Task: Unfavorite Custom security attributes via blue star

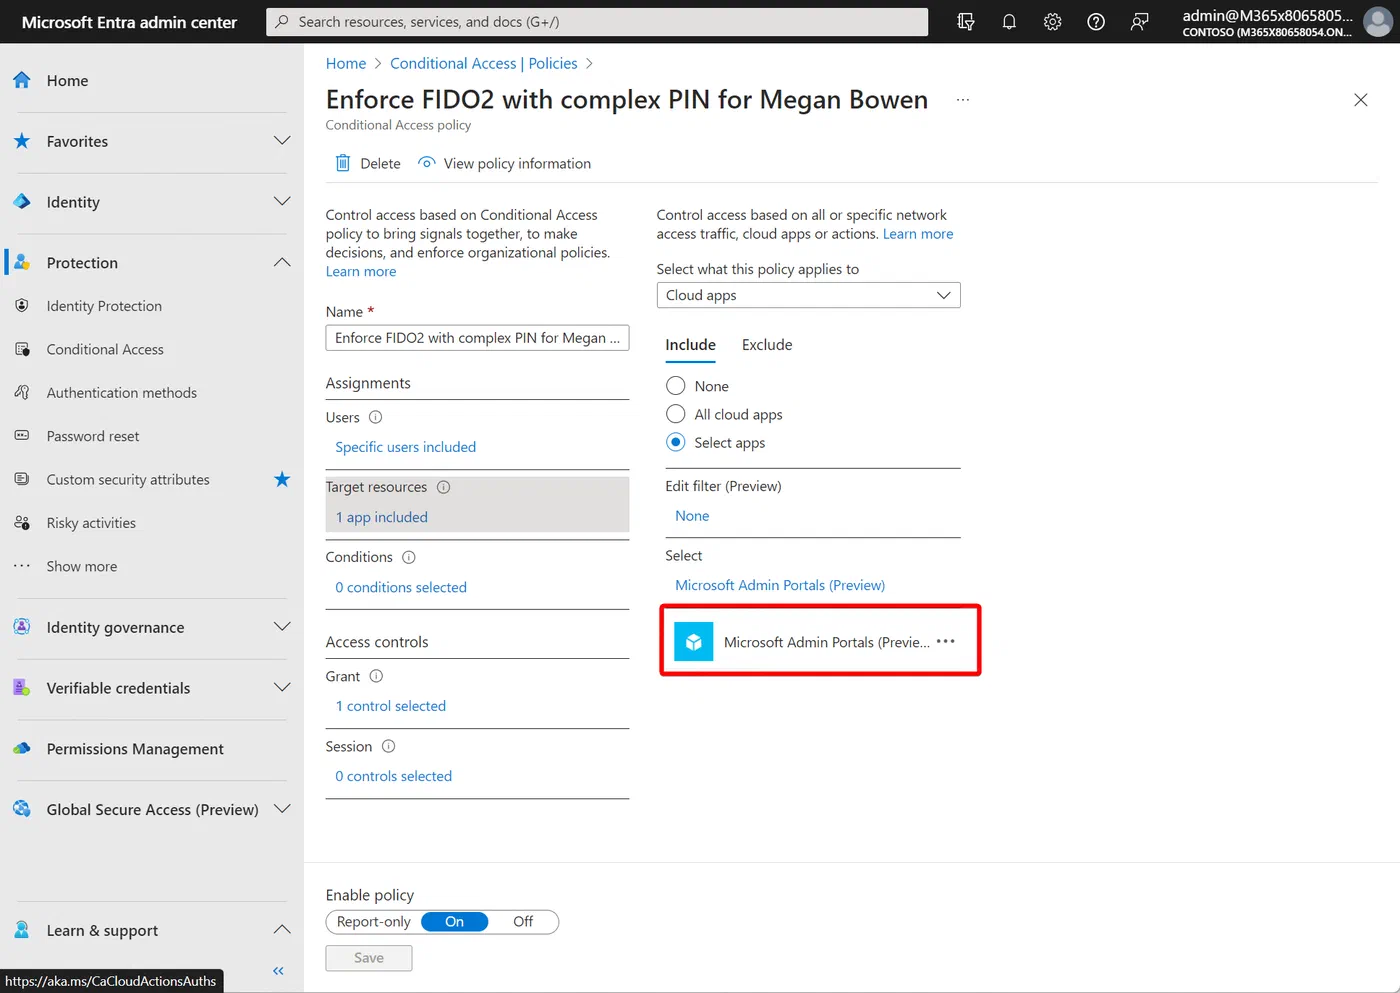Action: pyautogui.click(x=282, y=479)
